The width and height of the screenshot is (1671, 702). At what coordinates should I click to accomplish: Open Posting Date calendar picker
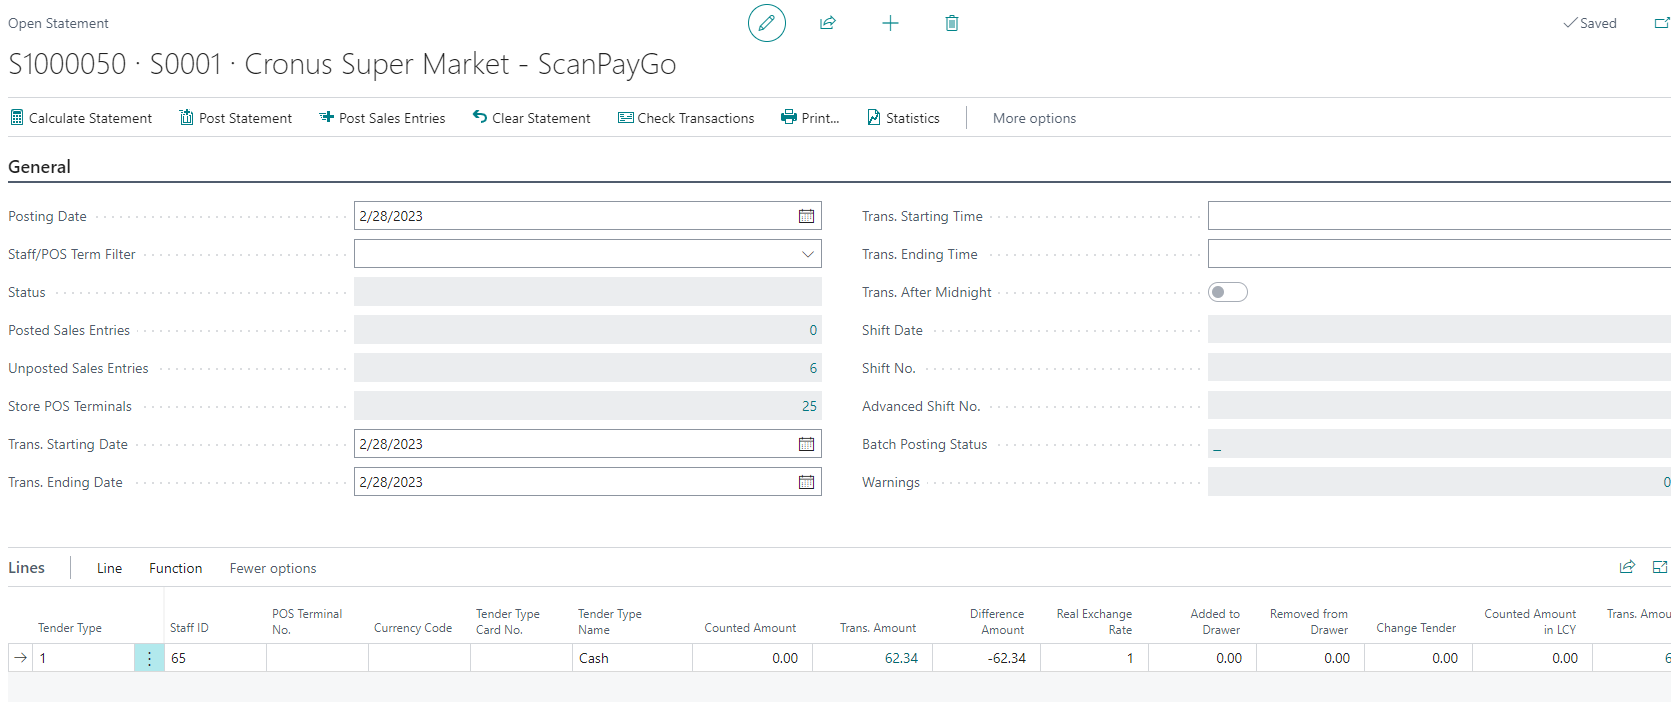(x=806, y=216)
